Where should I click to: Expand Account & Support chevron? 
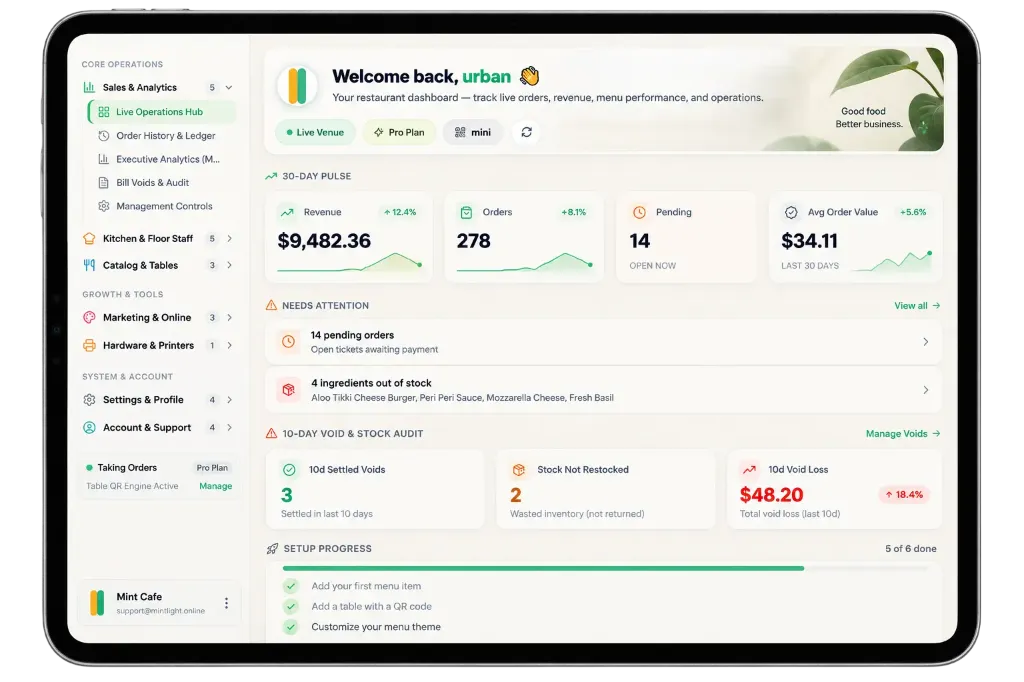coord(229,428)
